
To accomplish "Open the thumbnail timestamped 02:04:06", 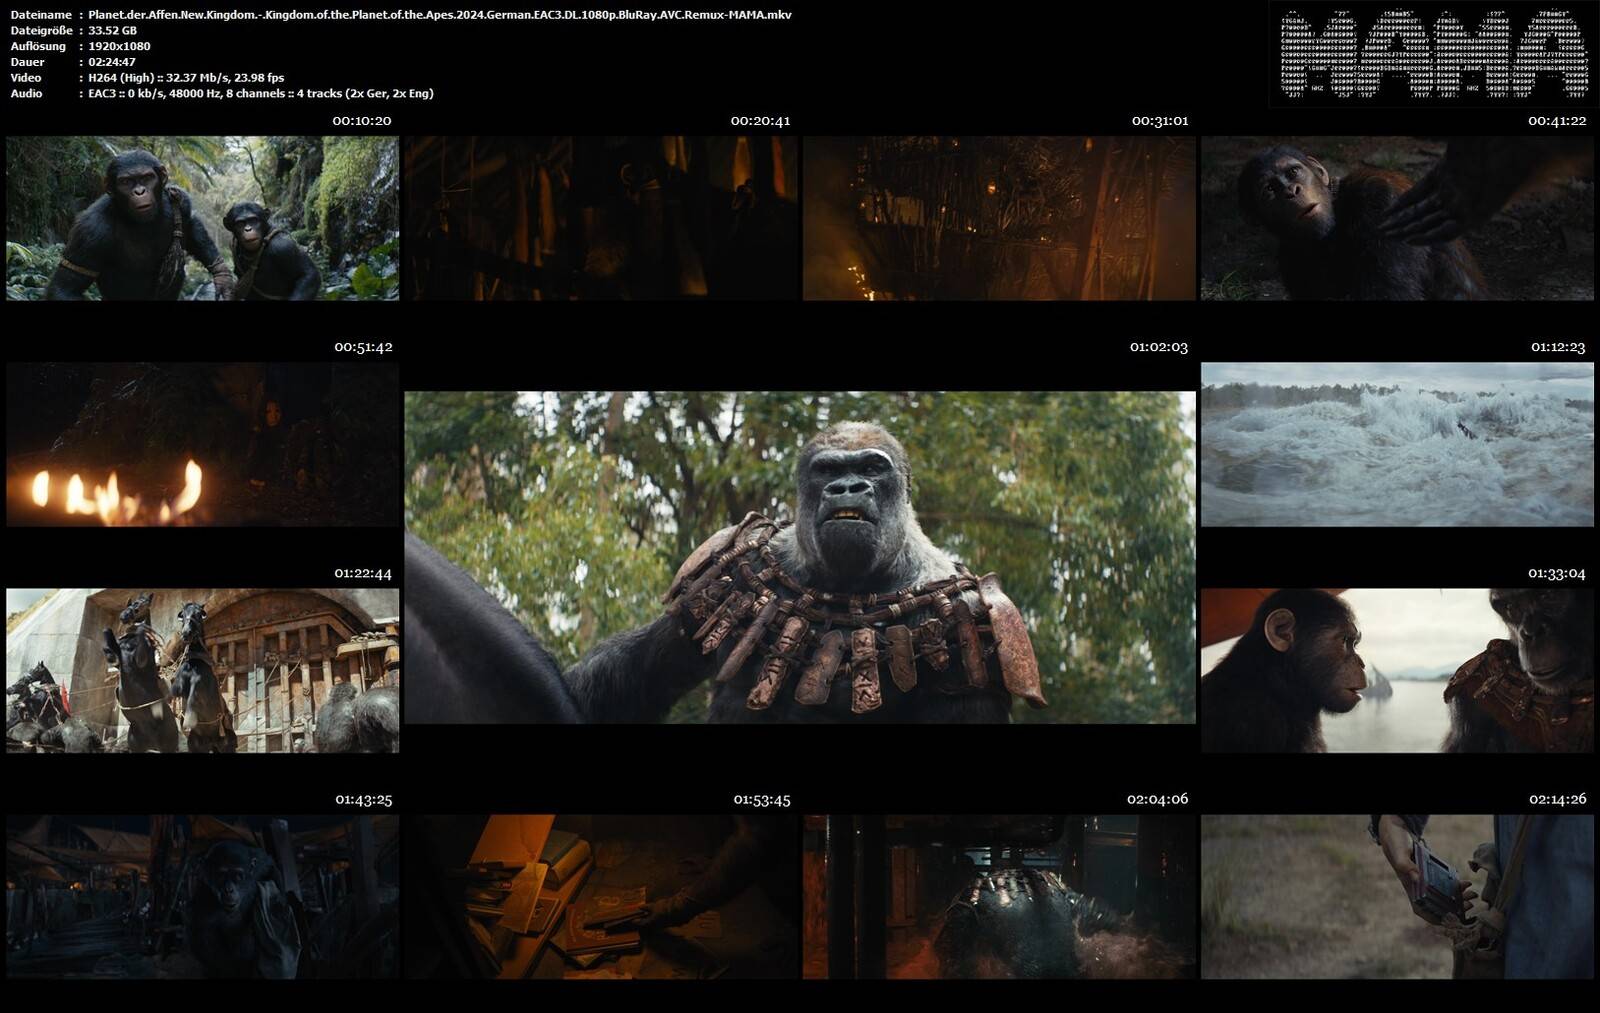I will 999,896.
